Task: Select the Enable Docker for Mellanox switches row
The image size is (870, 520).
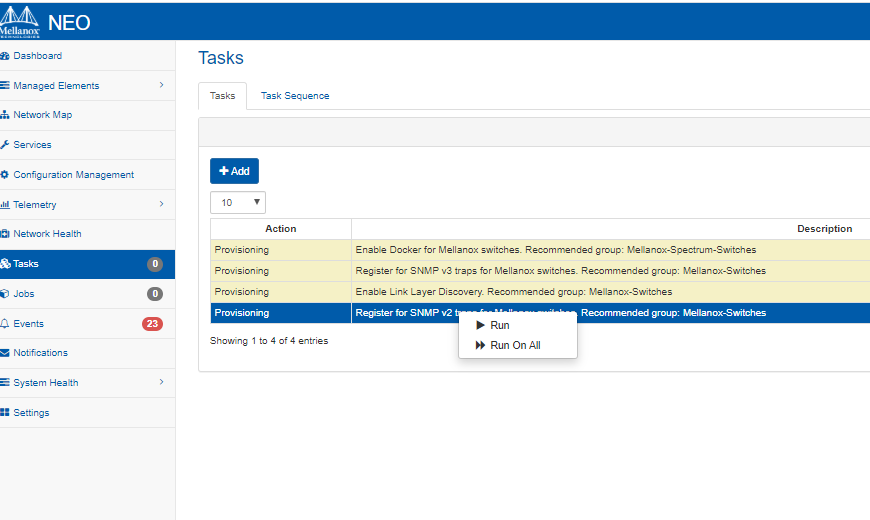Action: (540, 250)
